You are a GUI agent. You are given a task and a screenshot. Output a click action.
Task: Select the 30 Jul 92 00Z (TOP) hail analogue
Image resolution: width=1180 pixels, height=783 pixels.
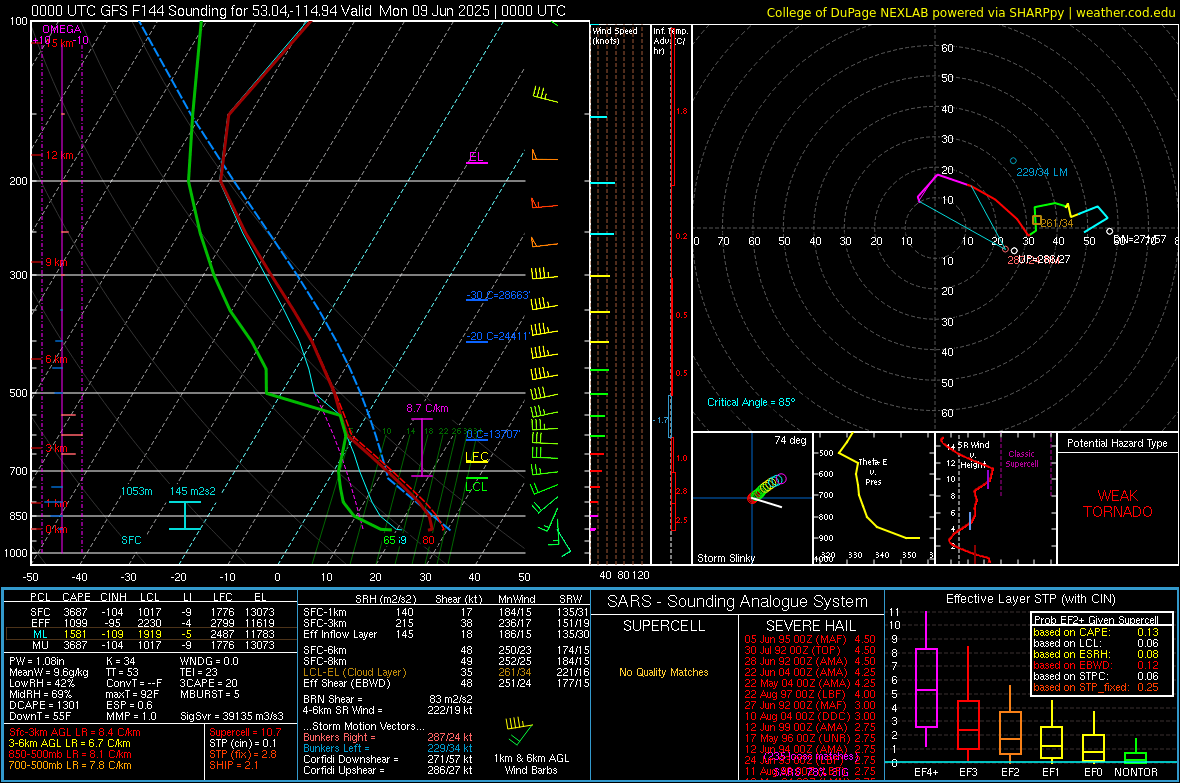810,650
